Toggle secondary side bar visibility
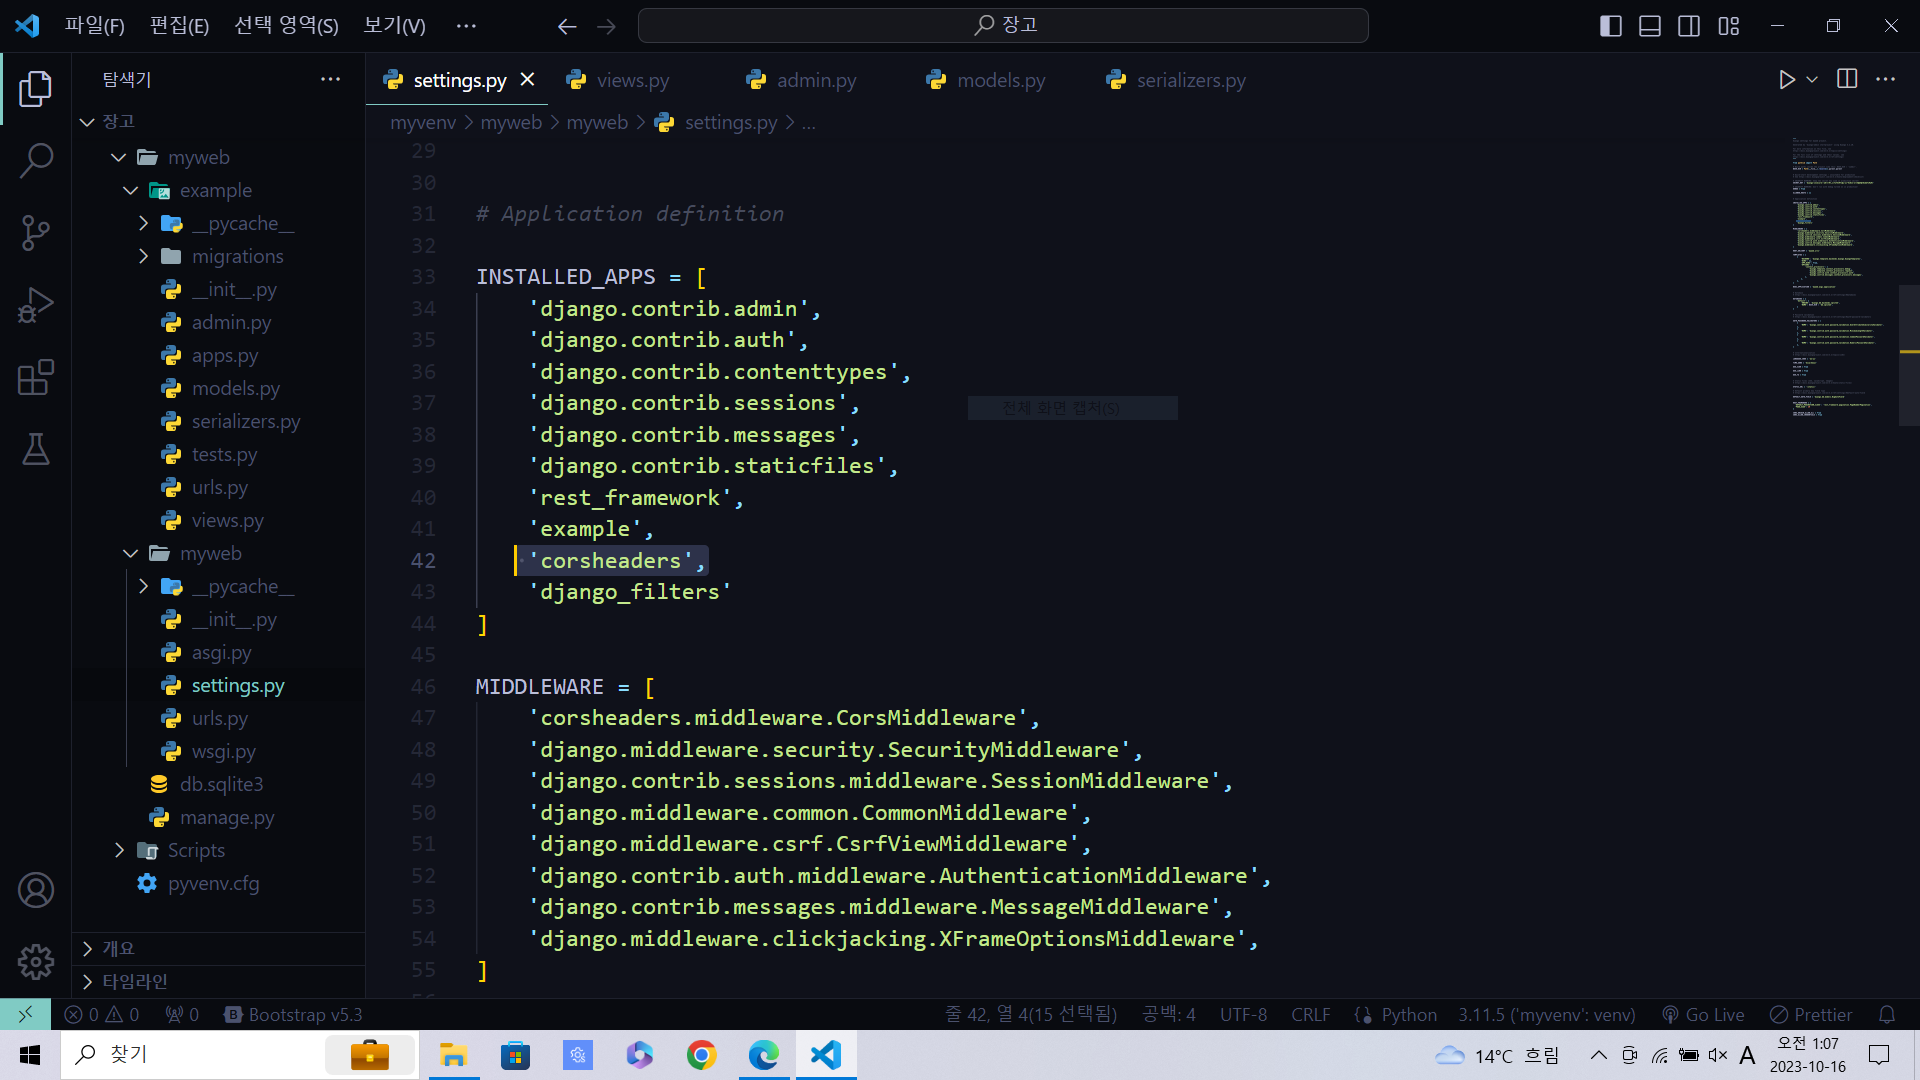 [1689, 26]
